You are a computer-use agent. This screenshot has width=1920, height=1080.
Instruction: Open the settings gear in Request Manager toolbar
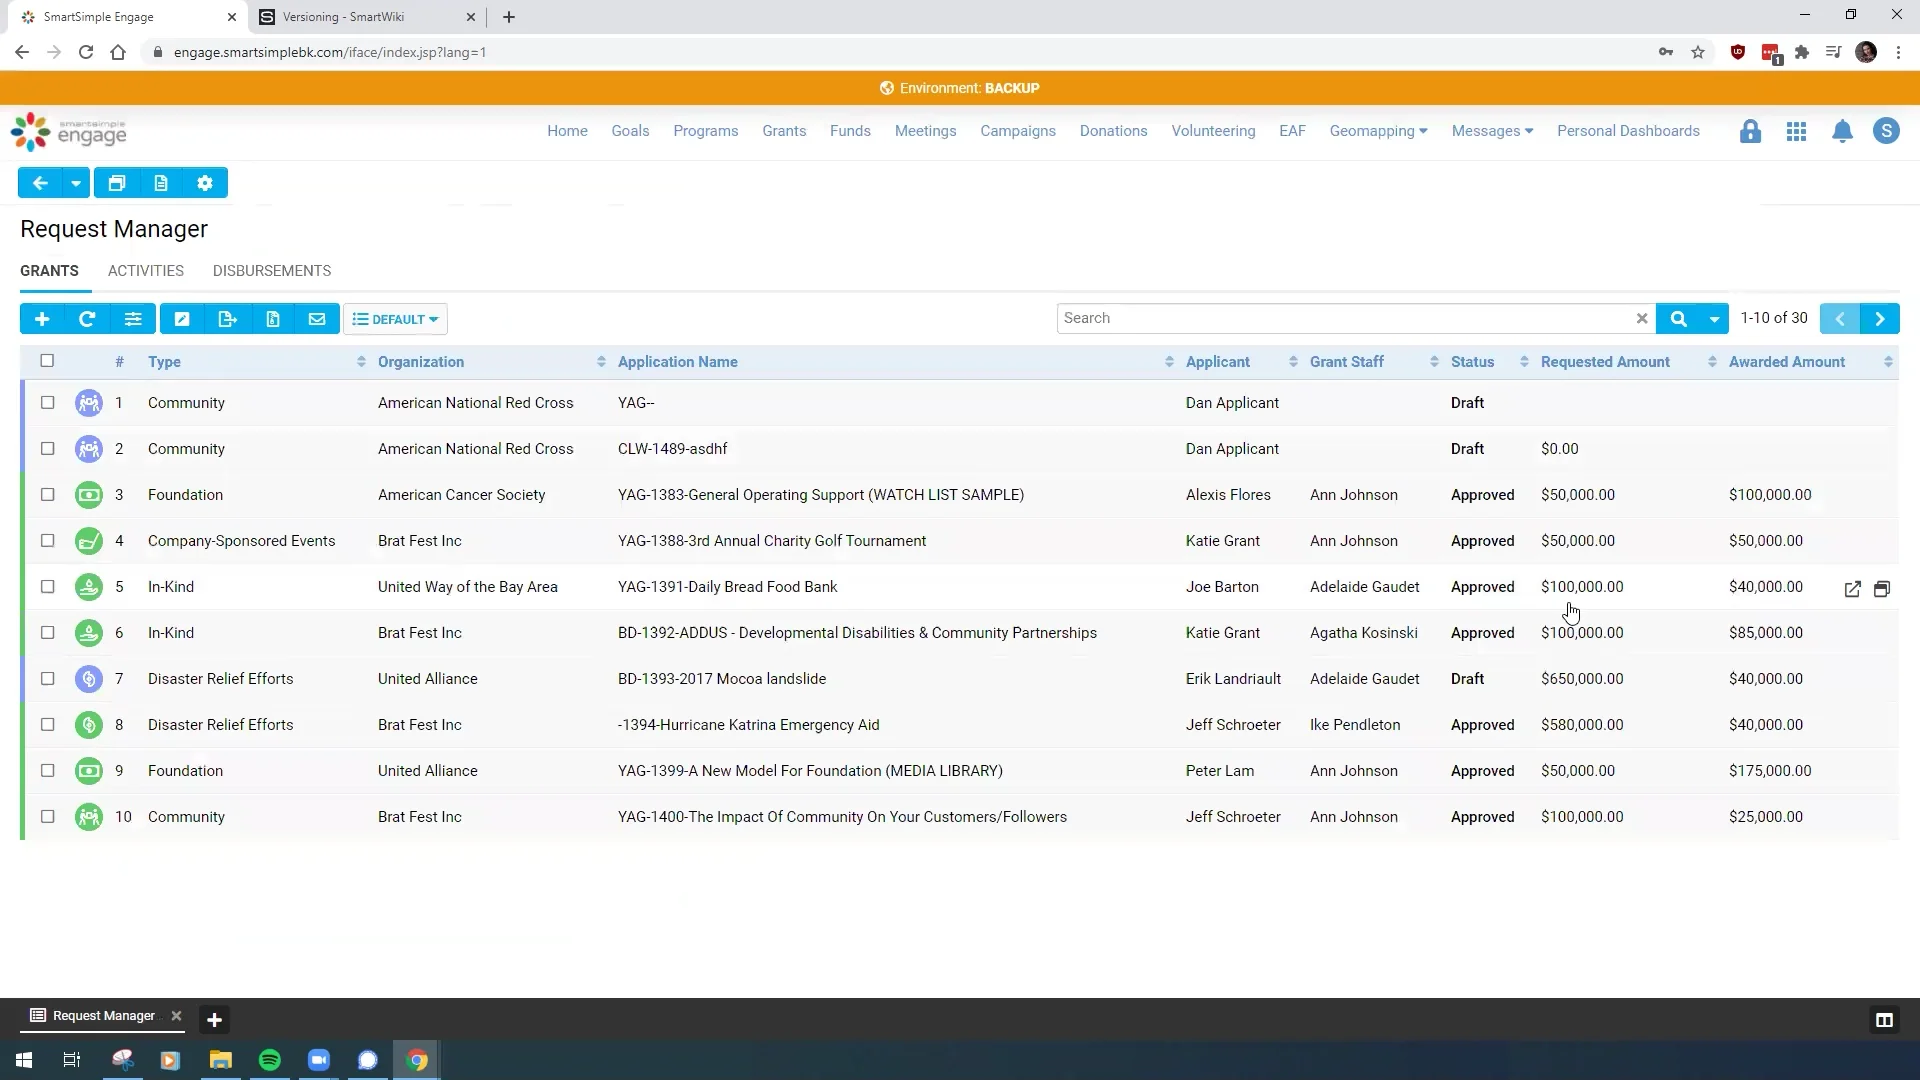coord(205,182)
